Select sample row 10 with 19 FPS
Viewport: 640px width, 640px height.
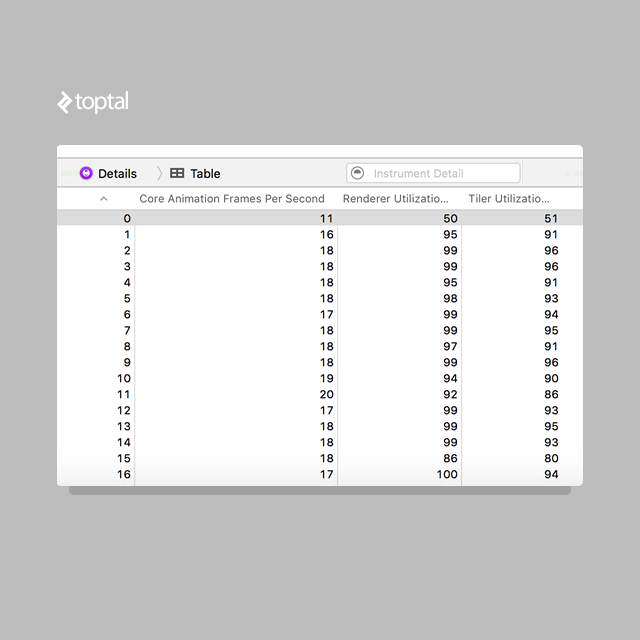320,378
